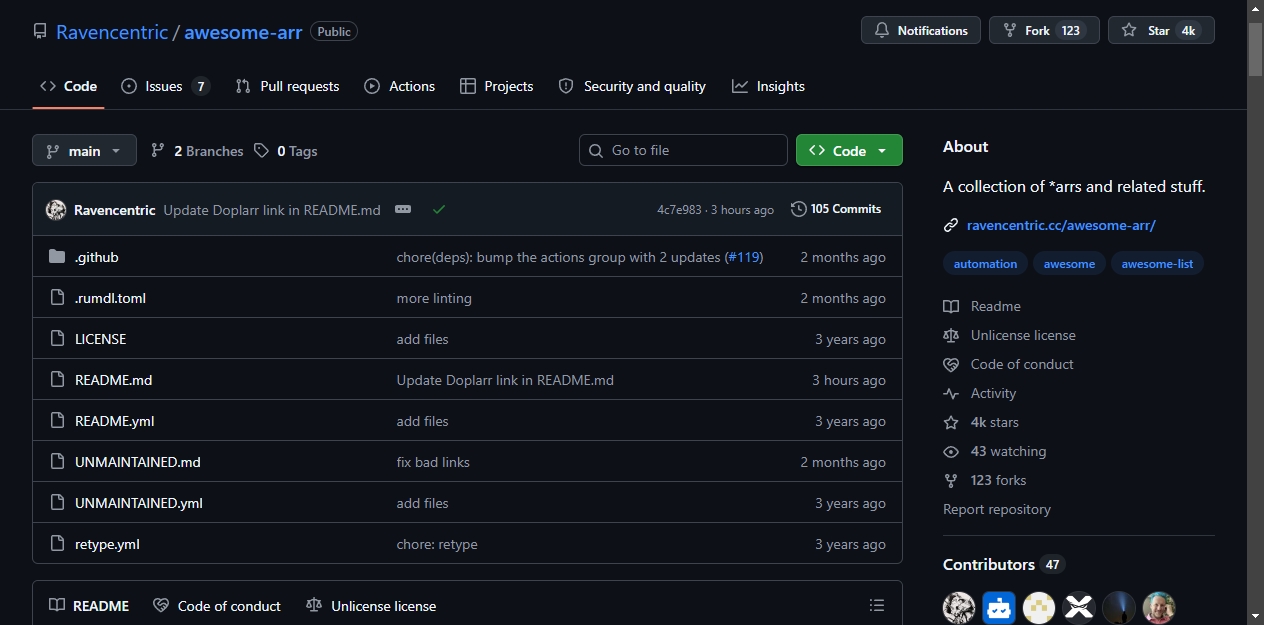Visit ravencentric.cc/awesome-arr/ website link
The height and width of the screenshot is (625, 1264).
(x=1061, y=225)
